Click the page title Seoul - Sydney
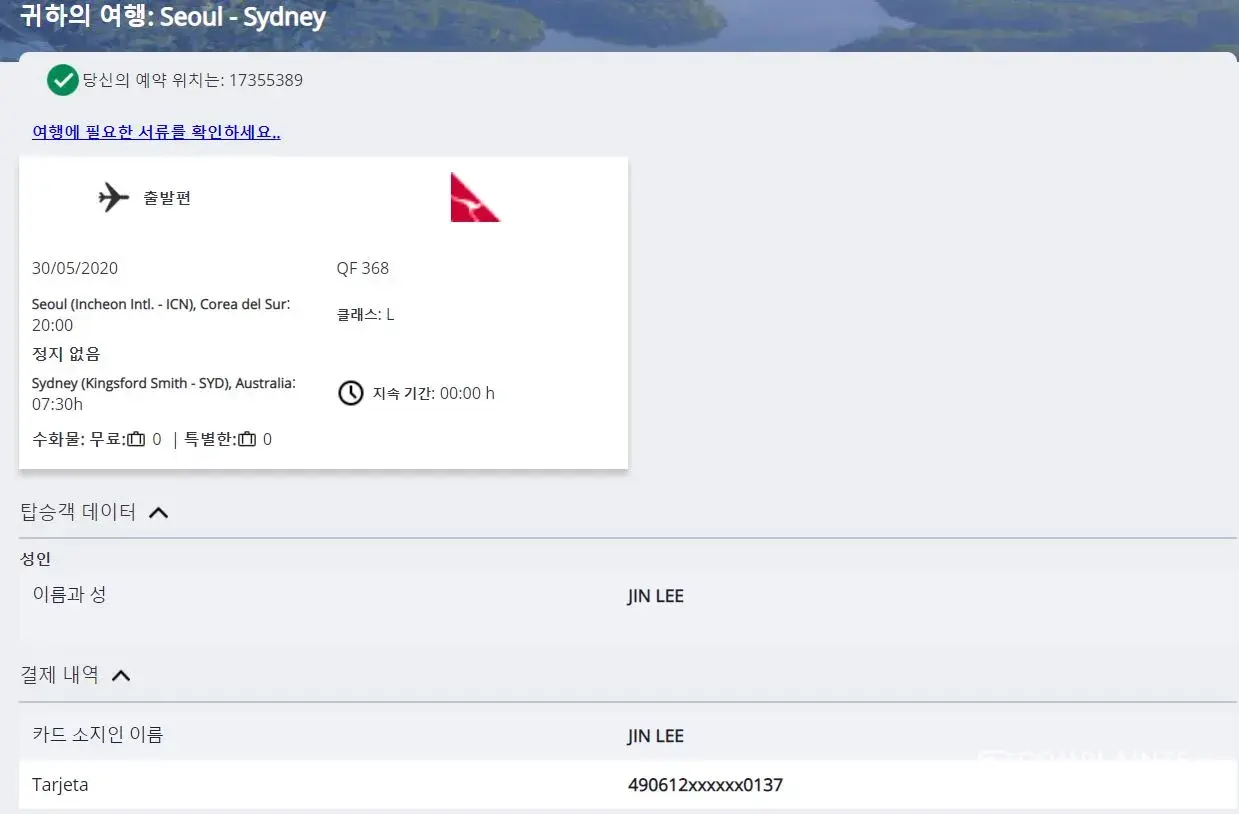The width and height of the screenshot is (1239, 814). [243, 17]
